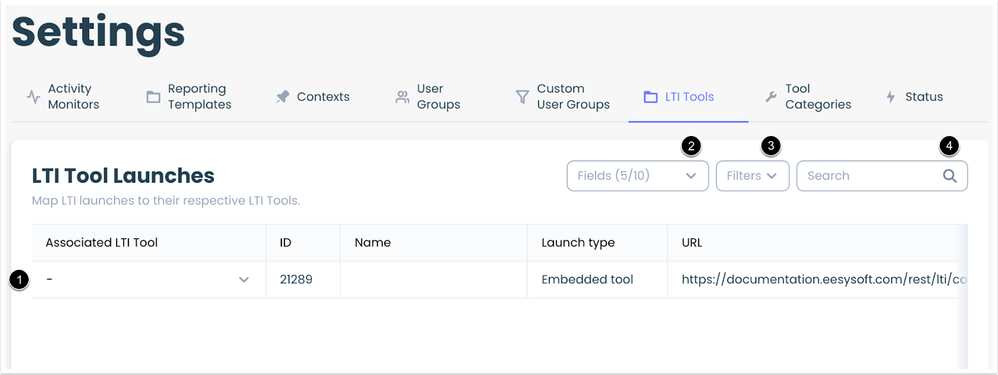Click the ID column header
998x375 pixels.
[303, 243]
